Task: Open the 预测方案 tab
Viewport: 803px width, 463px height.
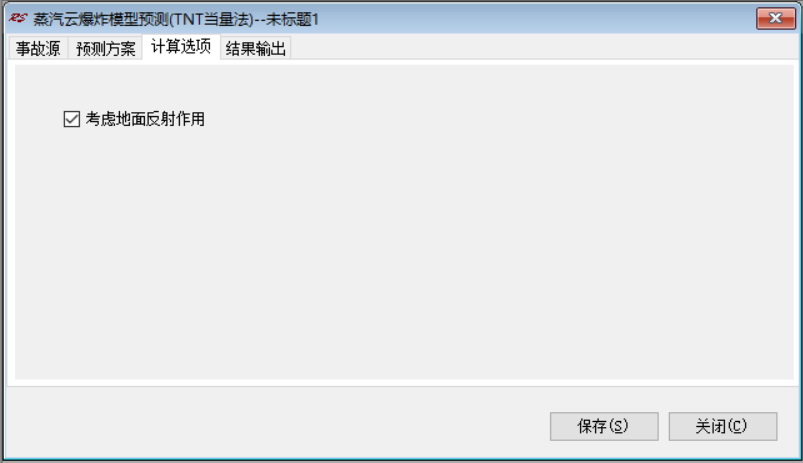Action: pyautogui.click(x=105, y=49)
